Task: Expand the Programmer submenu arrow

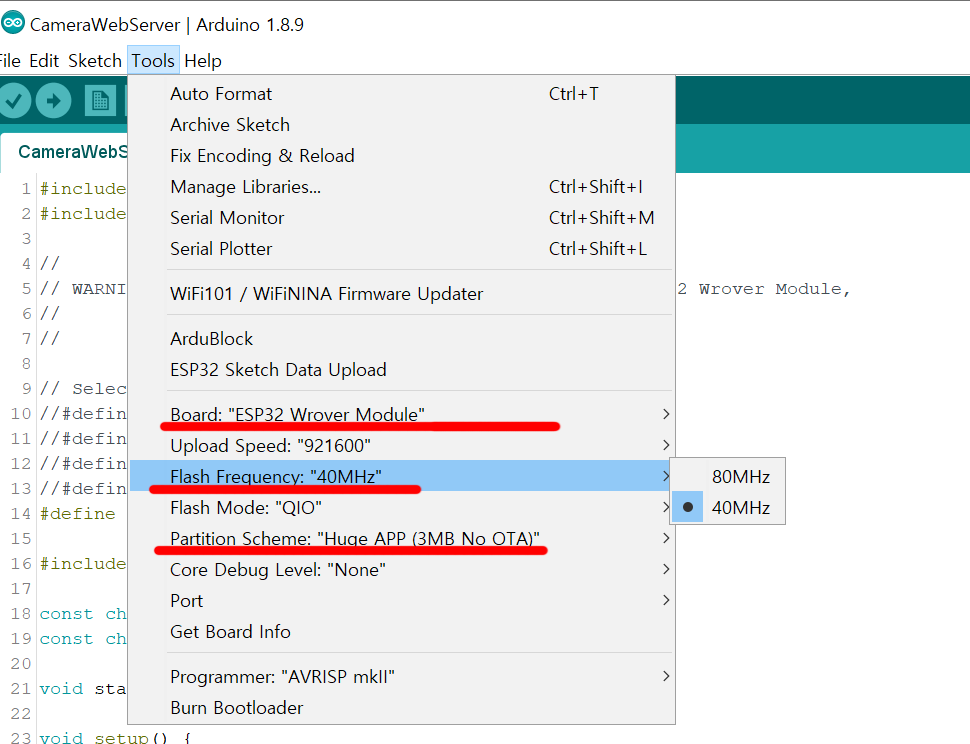Action: pos(666,676)
